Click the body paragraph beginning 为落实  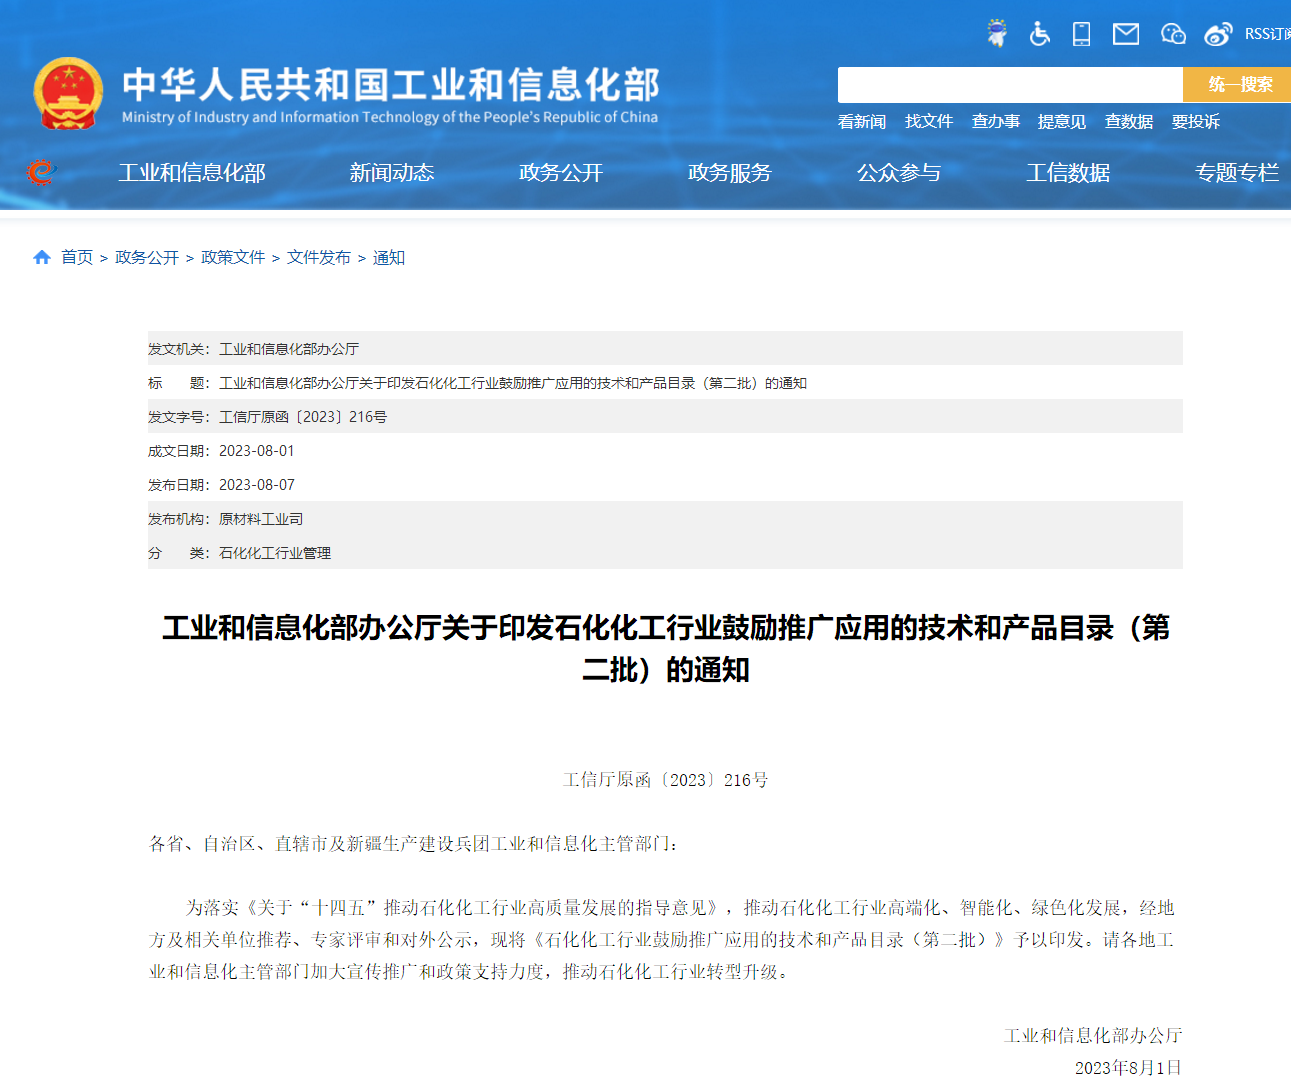point(662,940)
